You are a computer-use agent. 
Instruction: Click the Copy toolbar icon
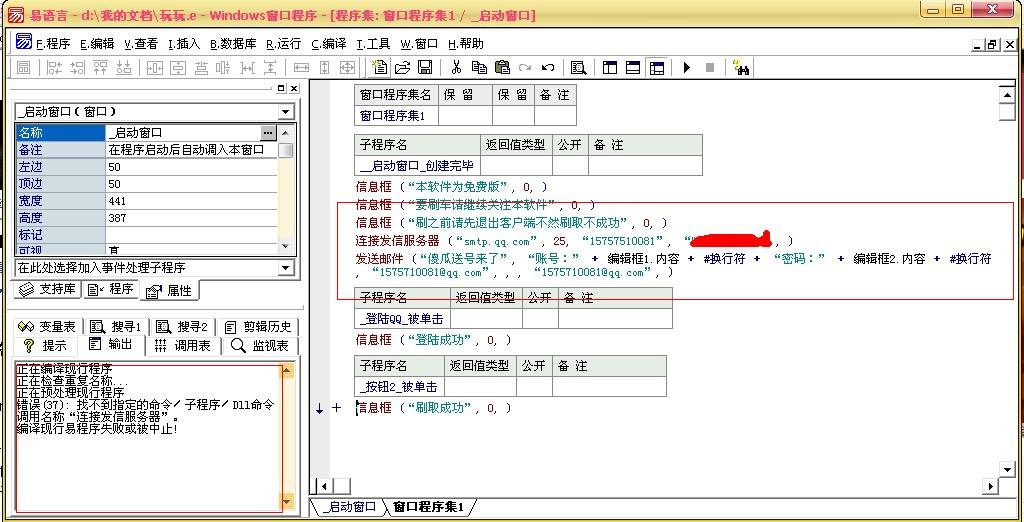pos(479,67)
